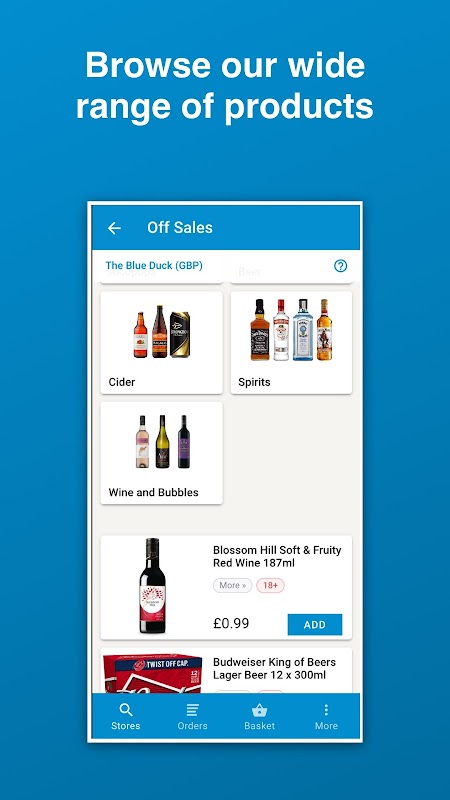This screenshot has width=450, height=800.
Task: Open The Blue Duck (GBP) store link
Action: (154, 266)
